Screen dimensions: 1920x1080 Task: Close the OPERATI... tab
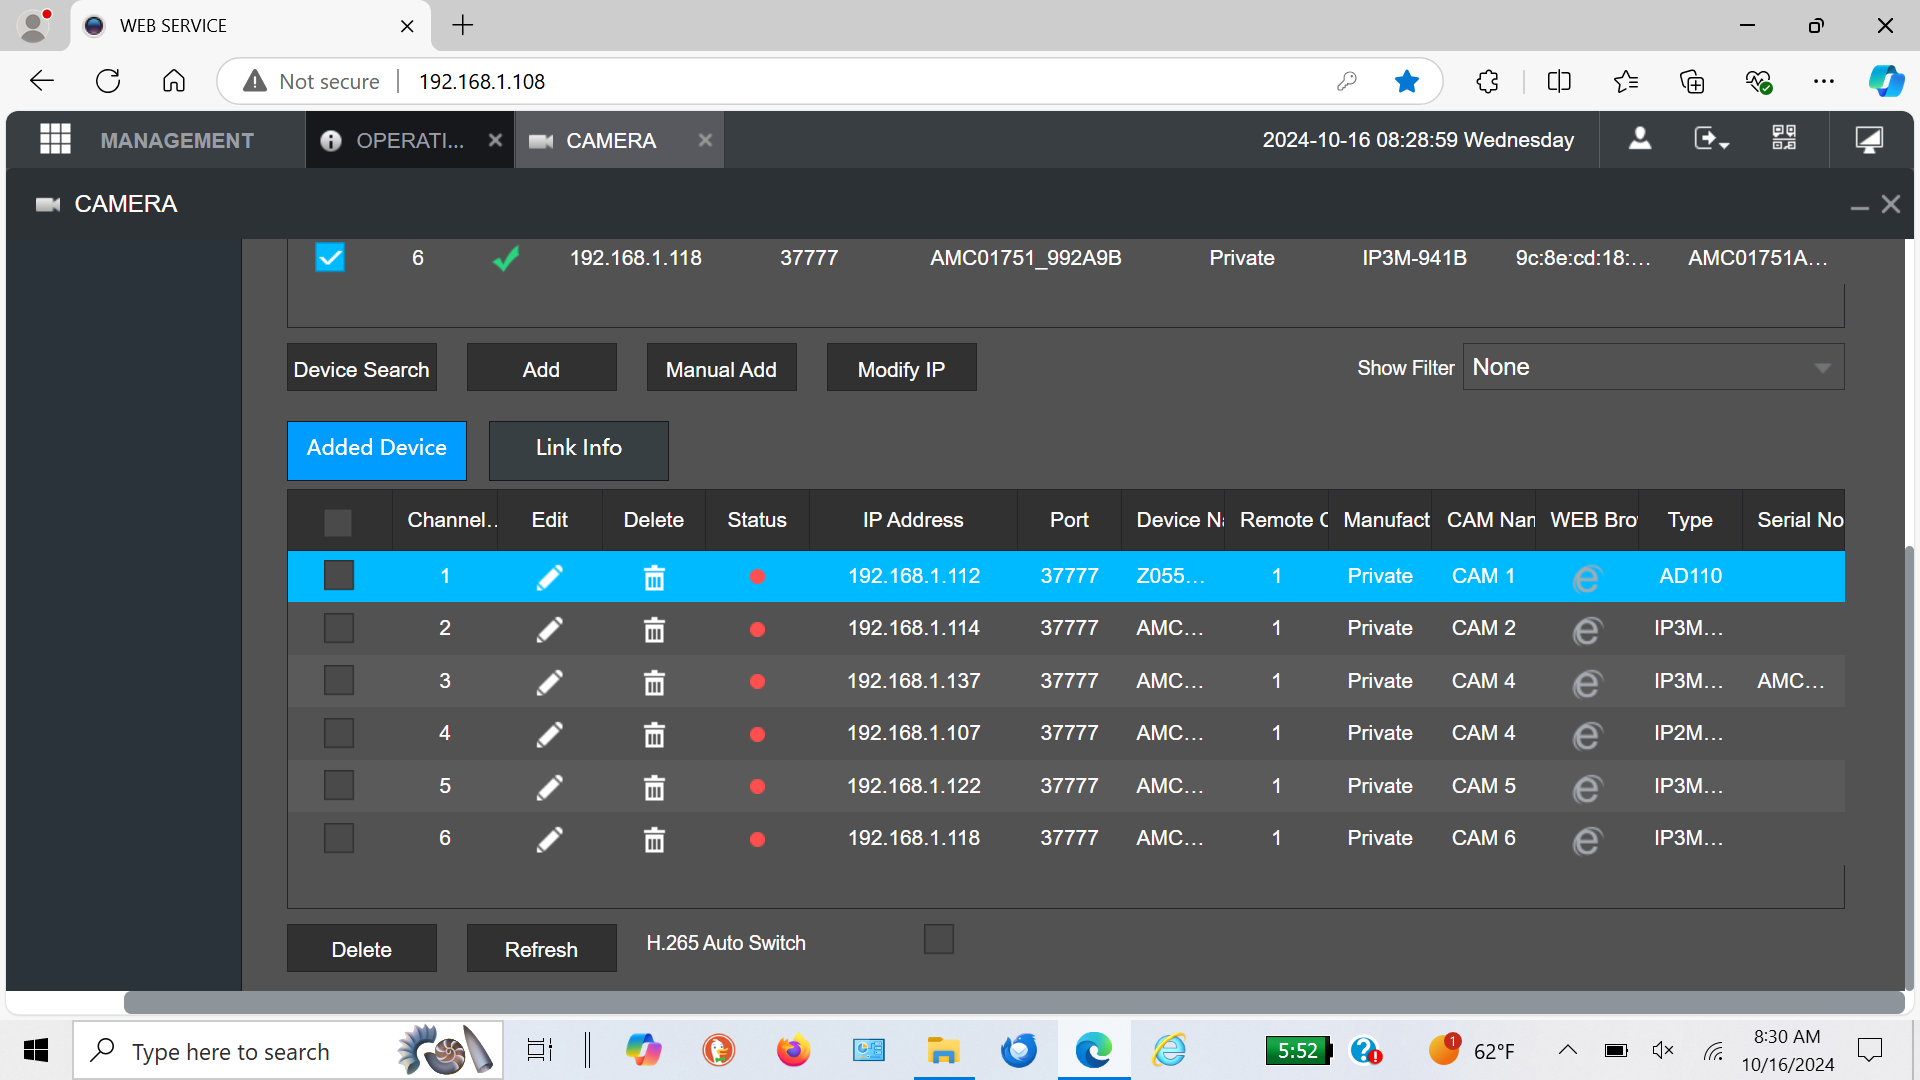tap(495, 140)
